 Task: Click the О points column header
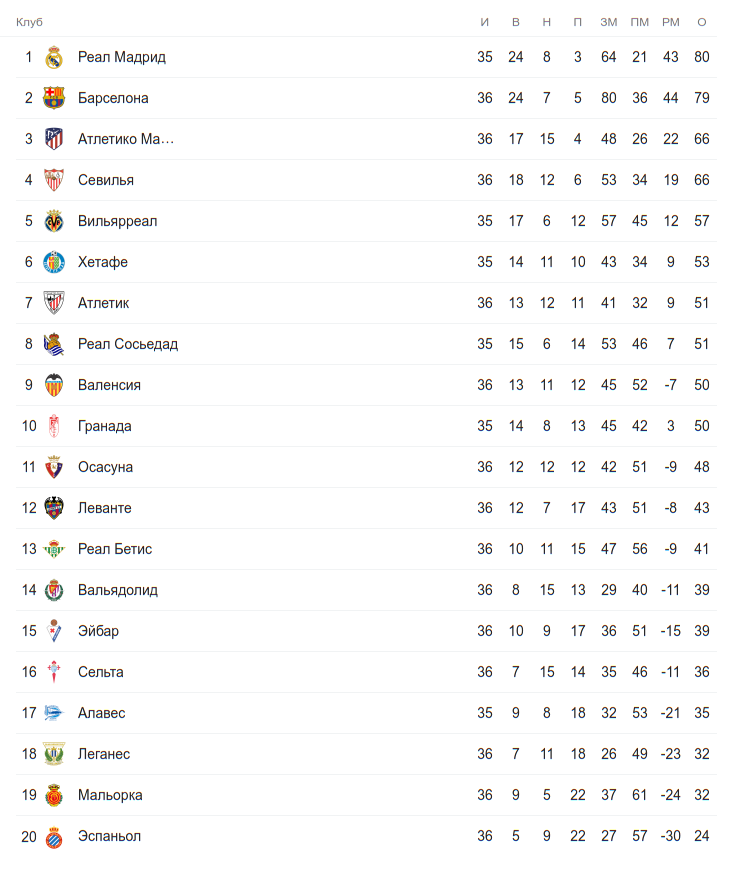[702, 22]
